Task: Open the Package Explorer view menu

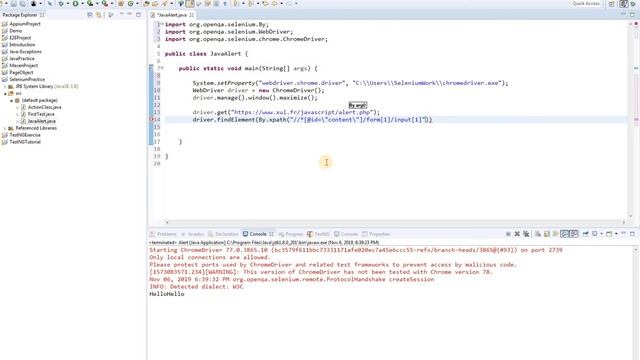Action: click(x=111, y=15)
